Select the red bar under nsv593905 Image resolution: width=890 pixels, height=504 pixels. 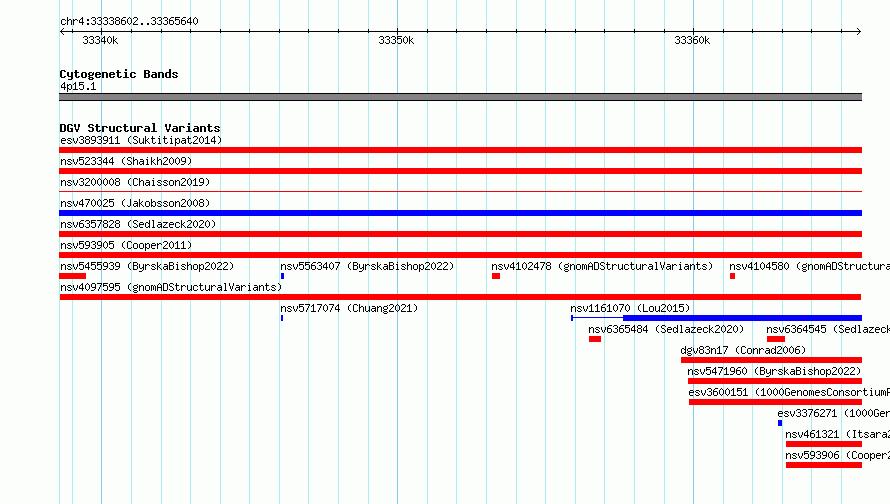click(460, 255)
